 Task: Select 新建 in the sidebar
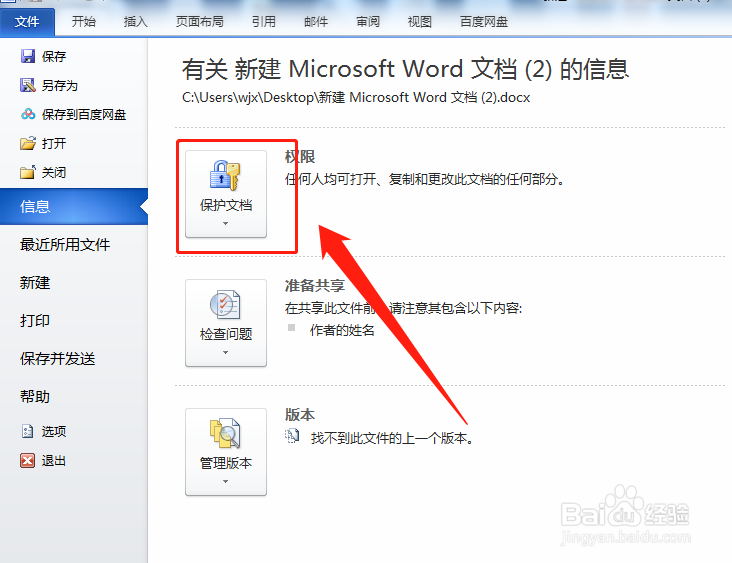(35, 282)
